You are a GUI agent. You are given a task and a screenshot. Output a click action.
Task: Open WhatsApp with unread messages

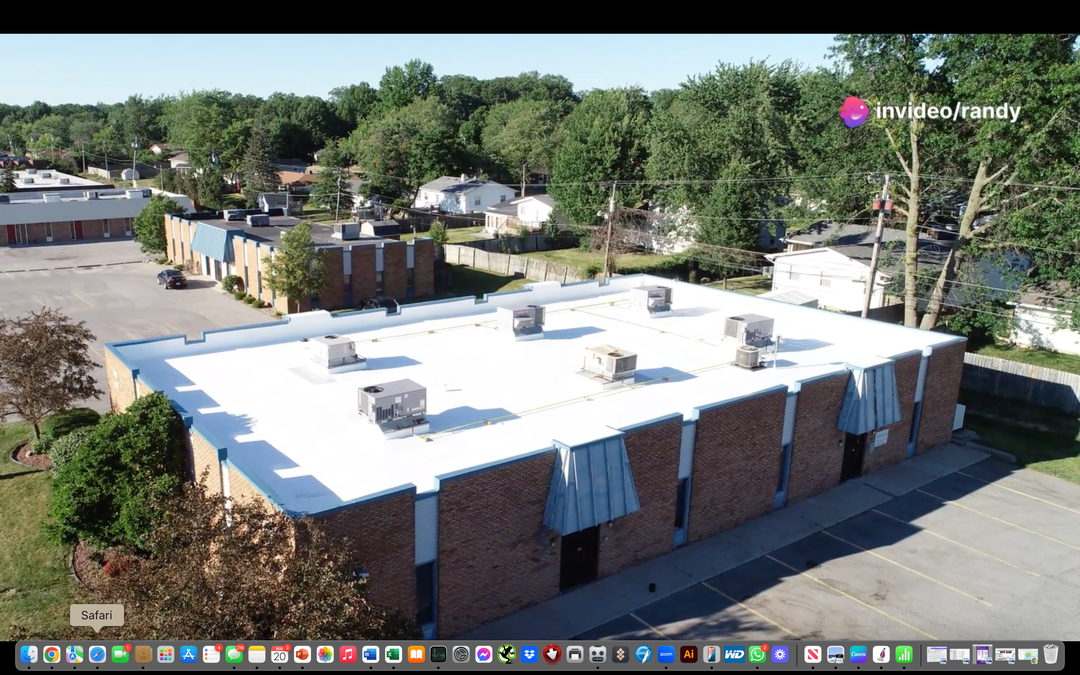[756, 654]
